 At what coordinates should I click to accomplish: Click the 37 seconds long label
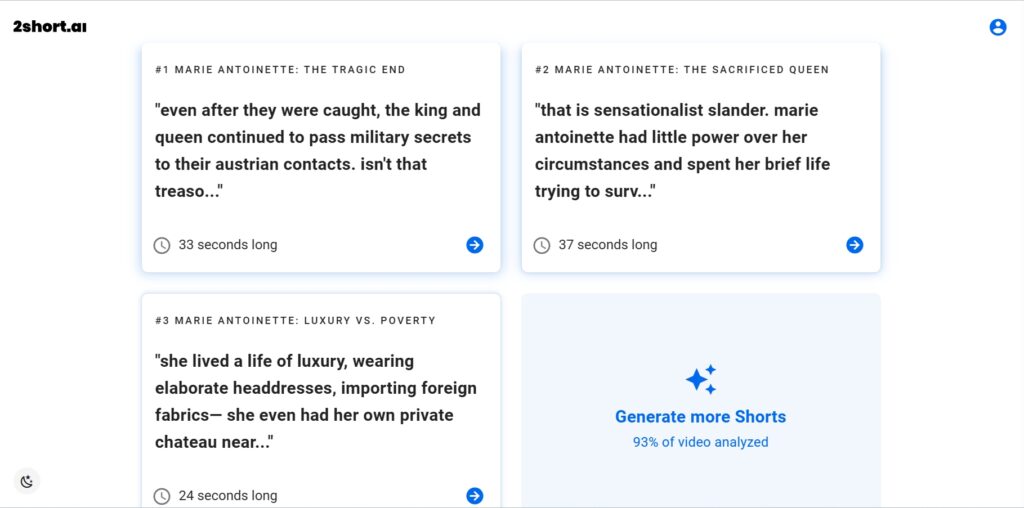[608, 245]
